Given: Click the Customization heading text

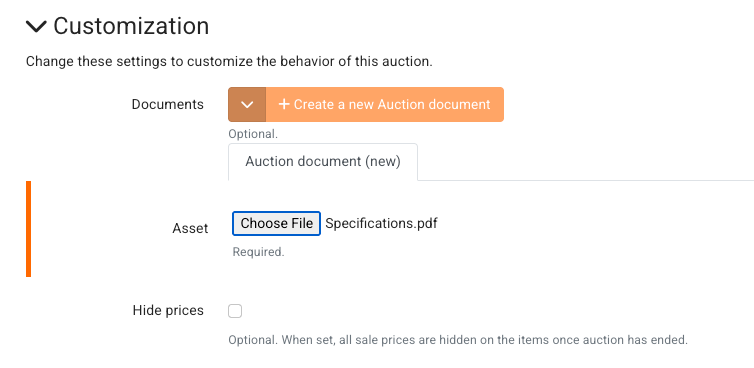Looking at the screenshot, I should coord(131,26).
